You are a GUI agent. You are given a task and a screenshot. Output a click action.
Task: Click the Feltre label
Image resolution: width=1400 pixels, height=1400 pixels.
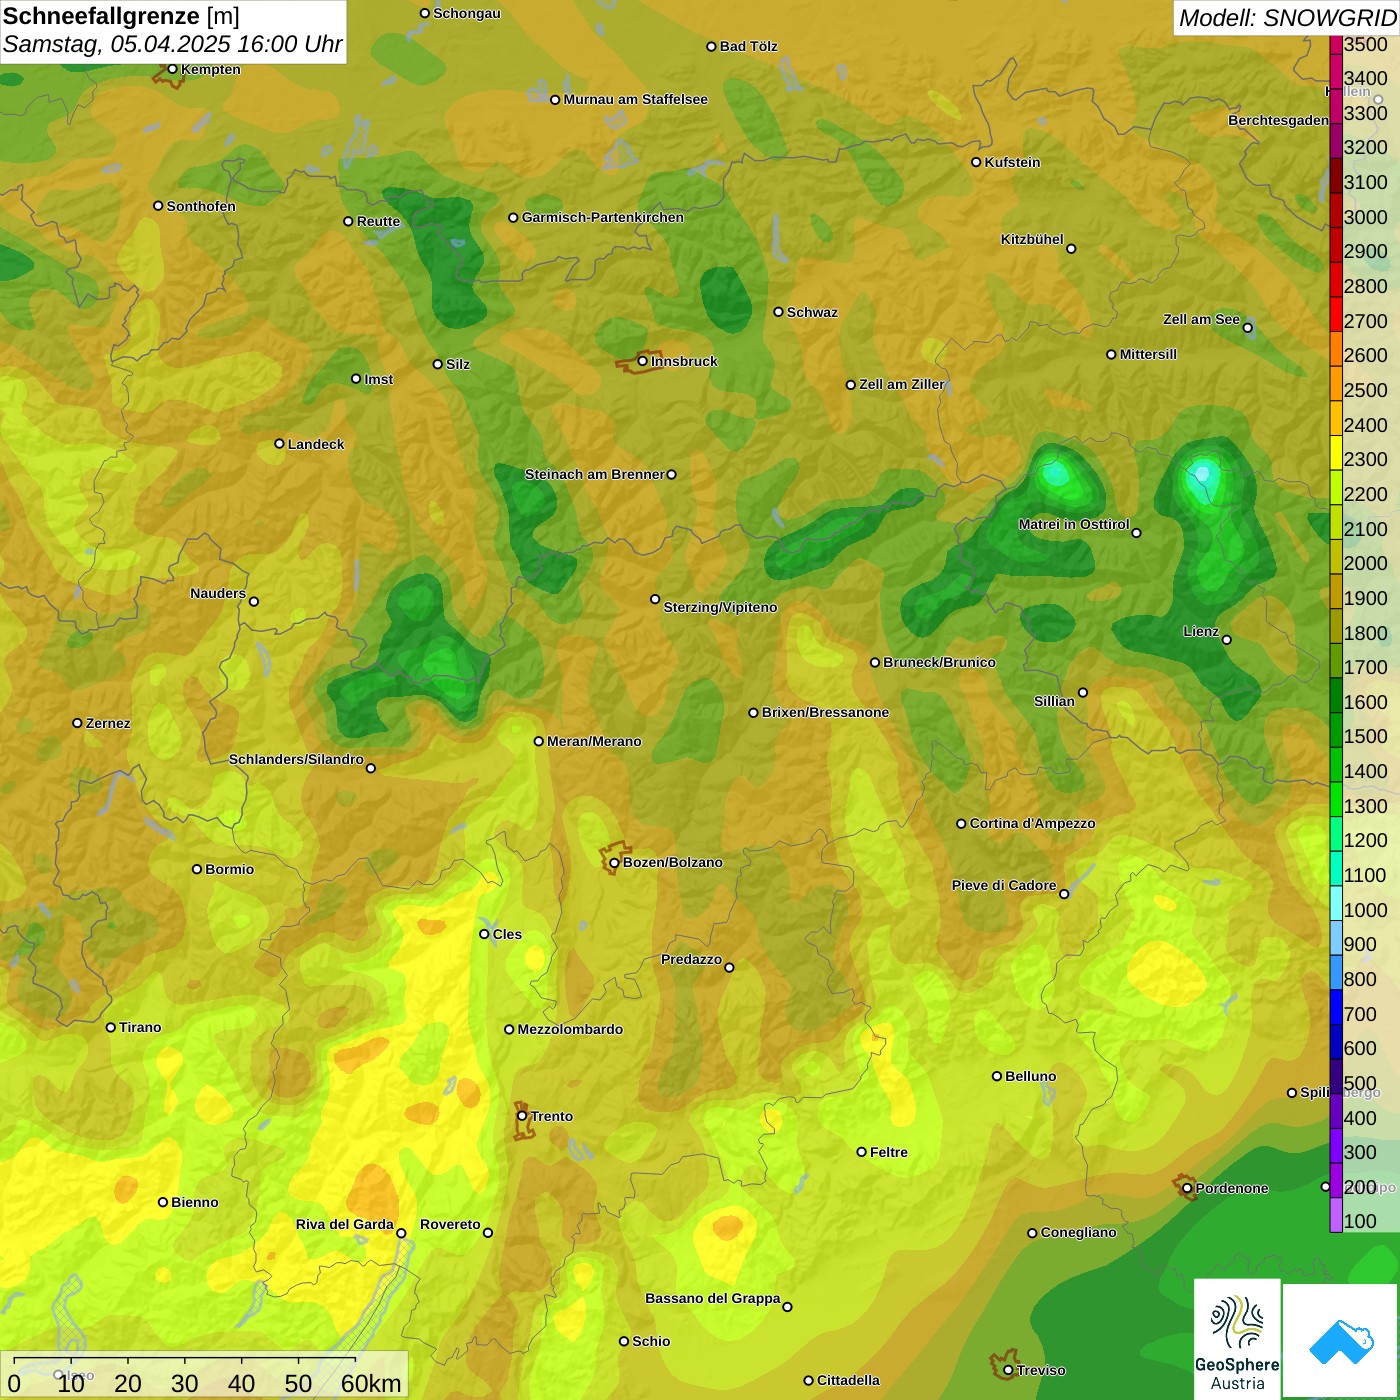coord(889,1152)
